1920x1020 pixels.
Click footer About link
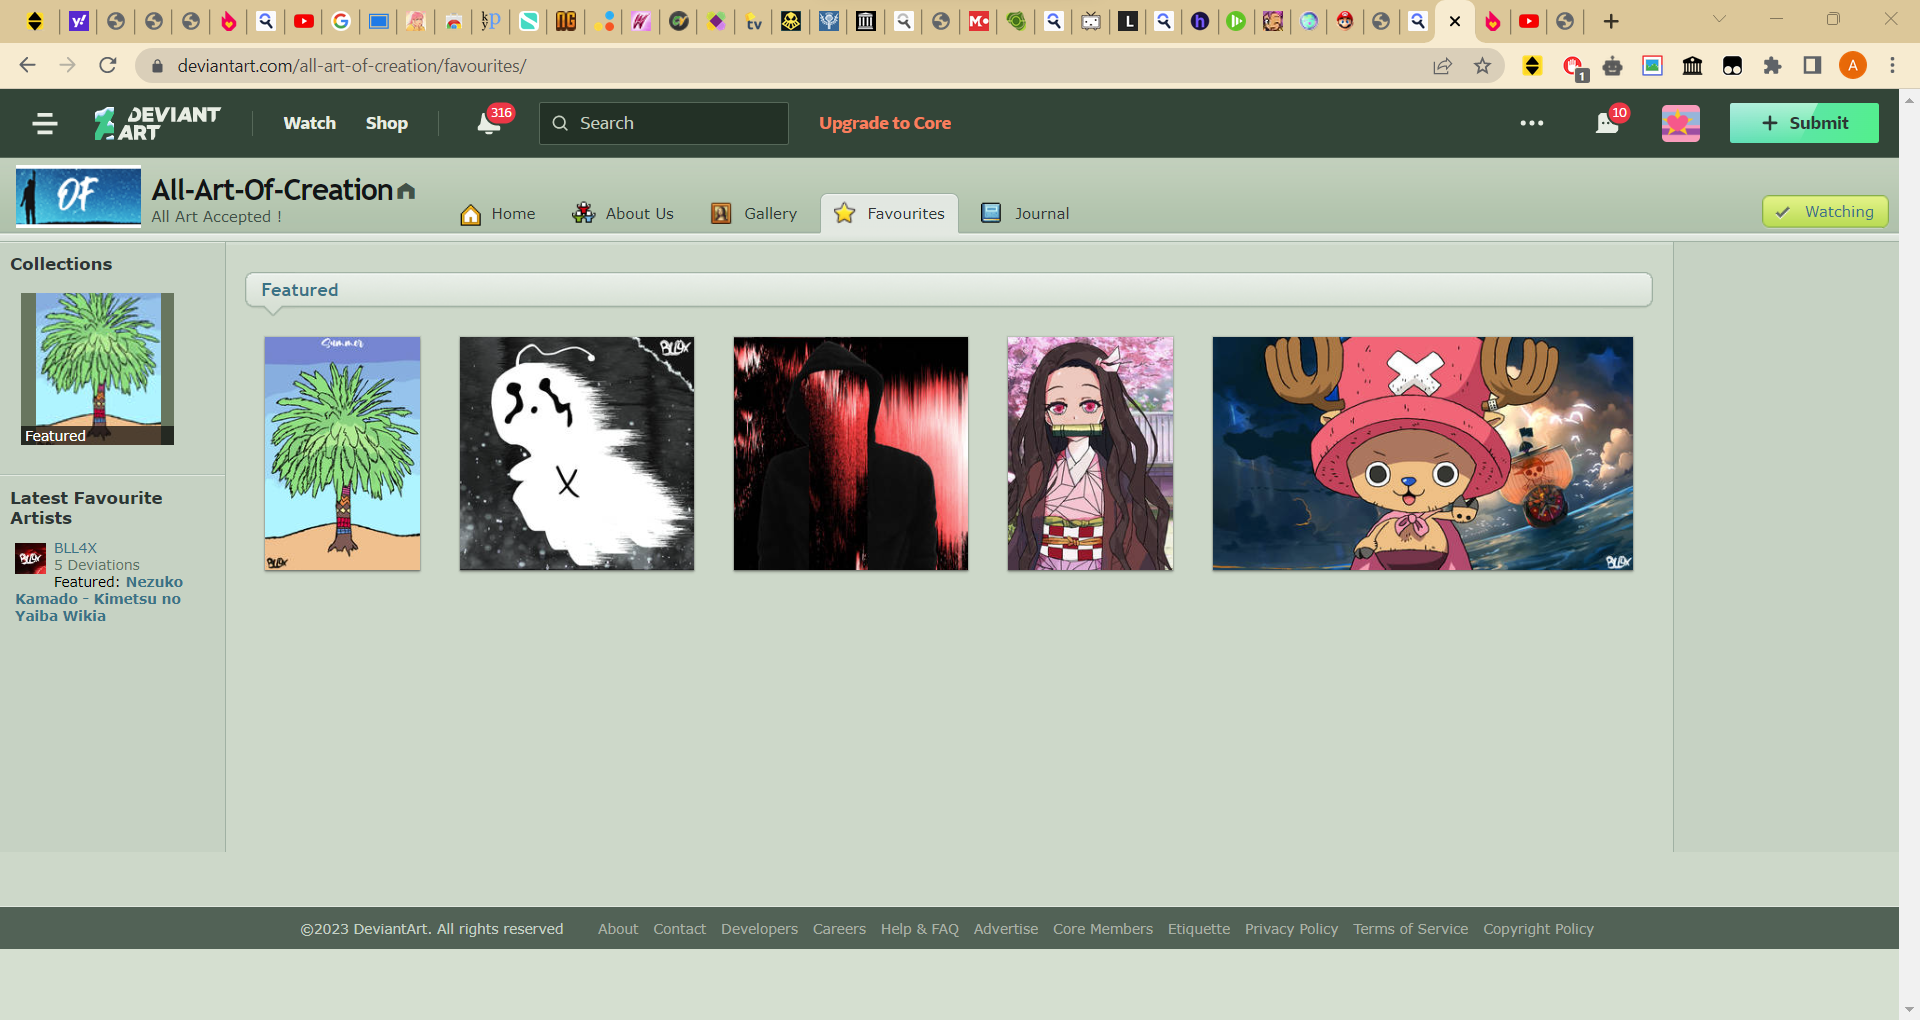click(618, 929)
